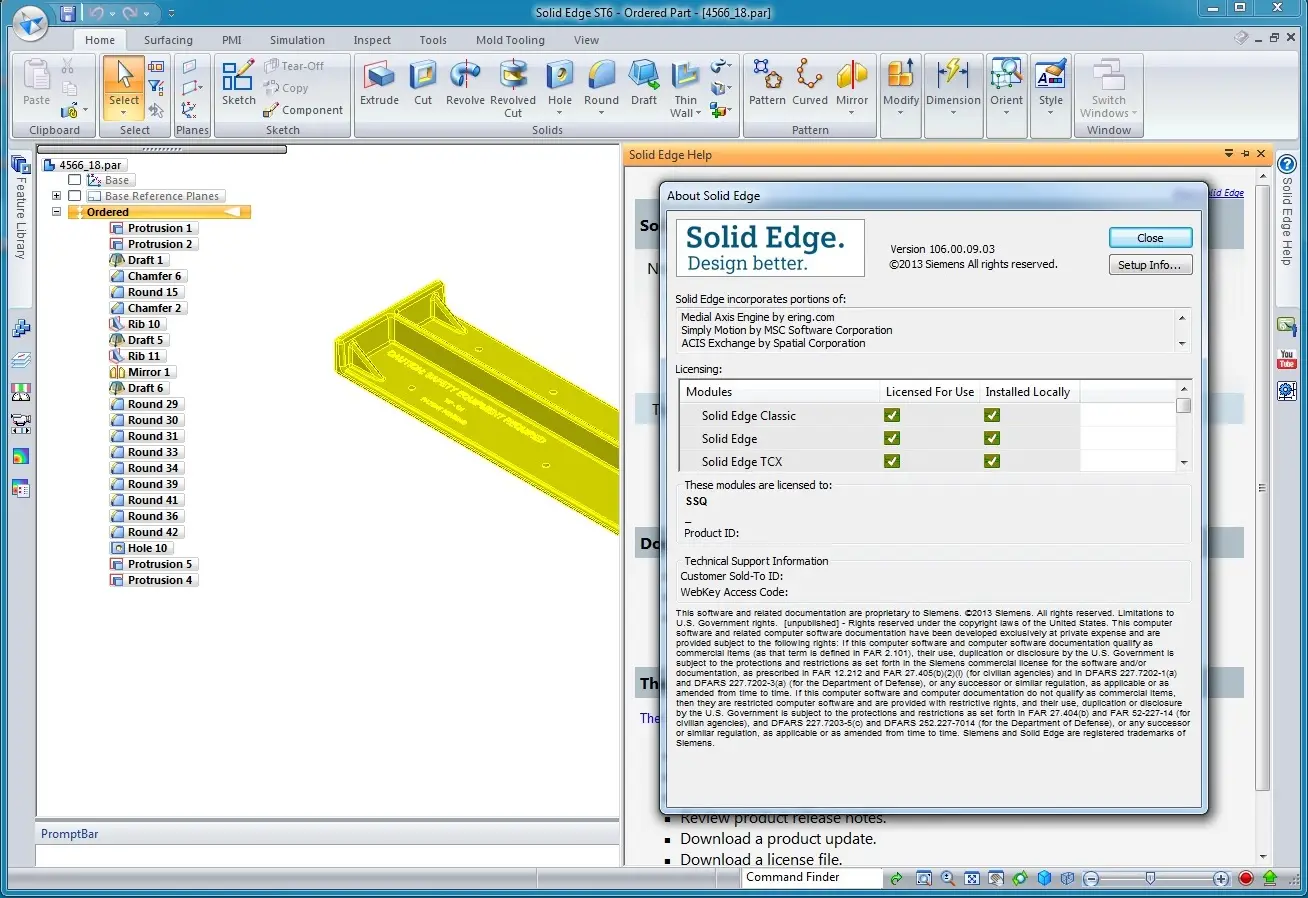The width and height of the screenshot is (1308, 898).
Task: Select the Round tool icon
Action: pyautogui.click(x=601, y=75)
